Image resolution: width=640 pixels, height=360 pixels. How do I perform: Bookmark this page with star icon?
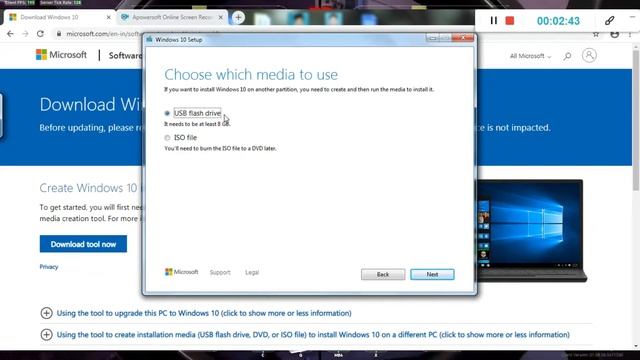tap(596, 34)
